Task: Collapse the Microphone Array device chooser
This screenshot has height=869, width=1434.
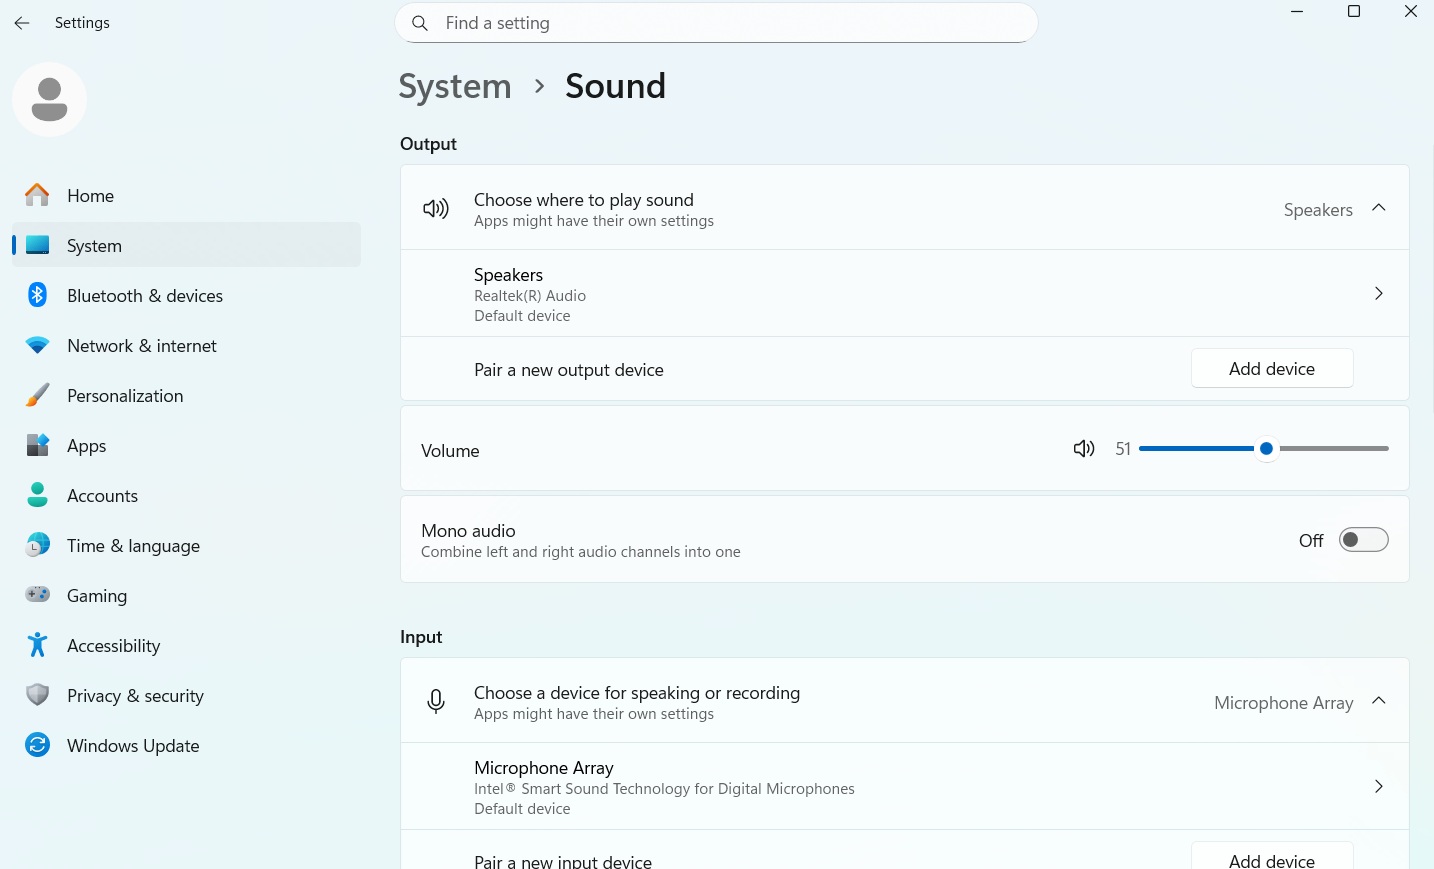Action: (x=1379, y=701)
